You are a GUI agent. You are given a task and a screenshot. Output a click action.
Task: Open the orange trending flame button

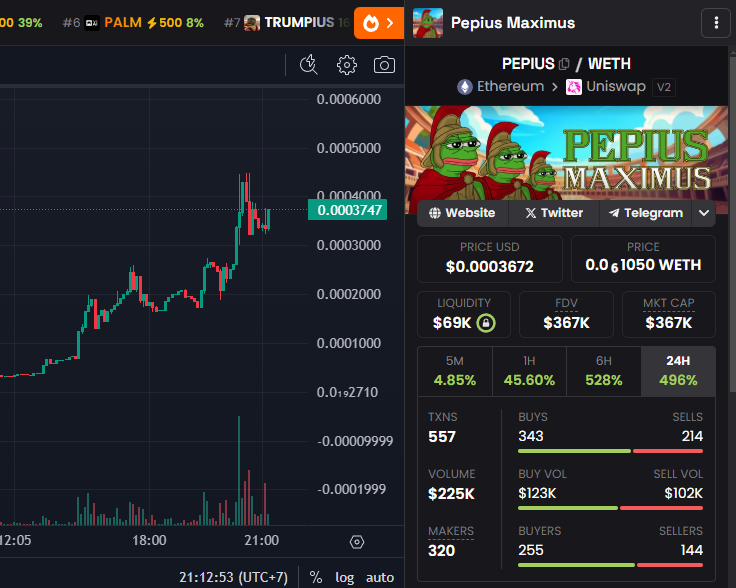click(379, 23)
